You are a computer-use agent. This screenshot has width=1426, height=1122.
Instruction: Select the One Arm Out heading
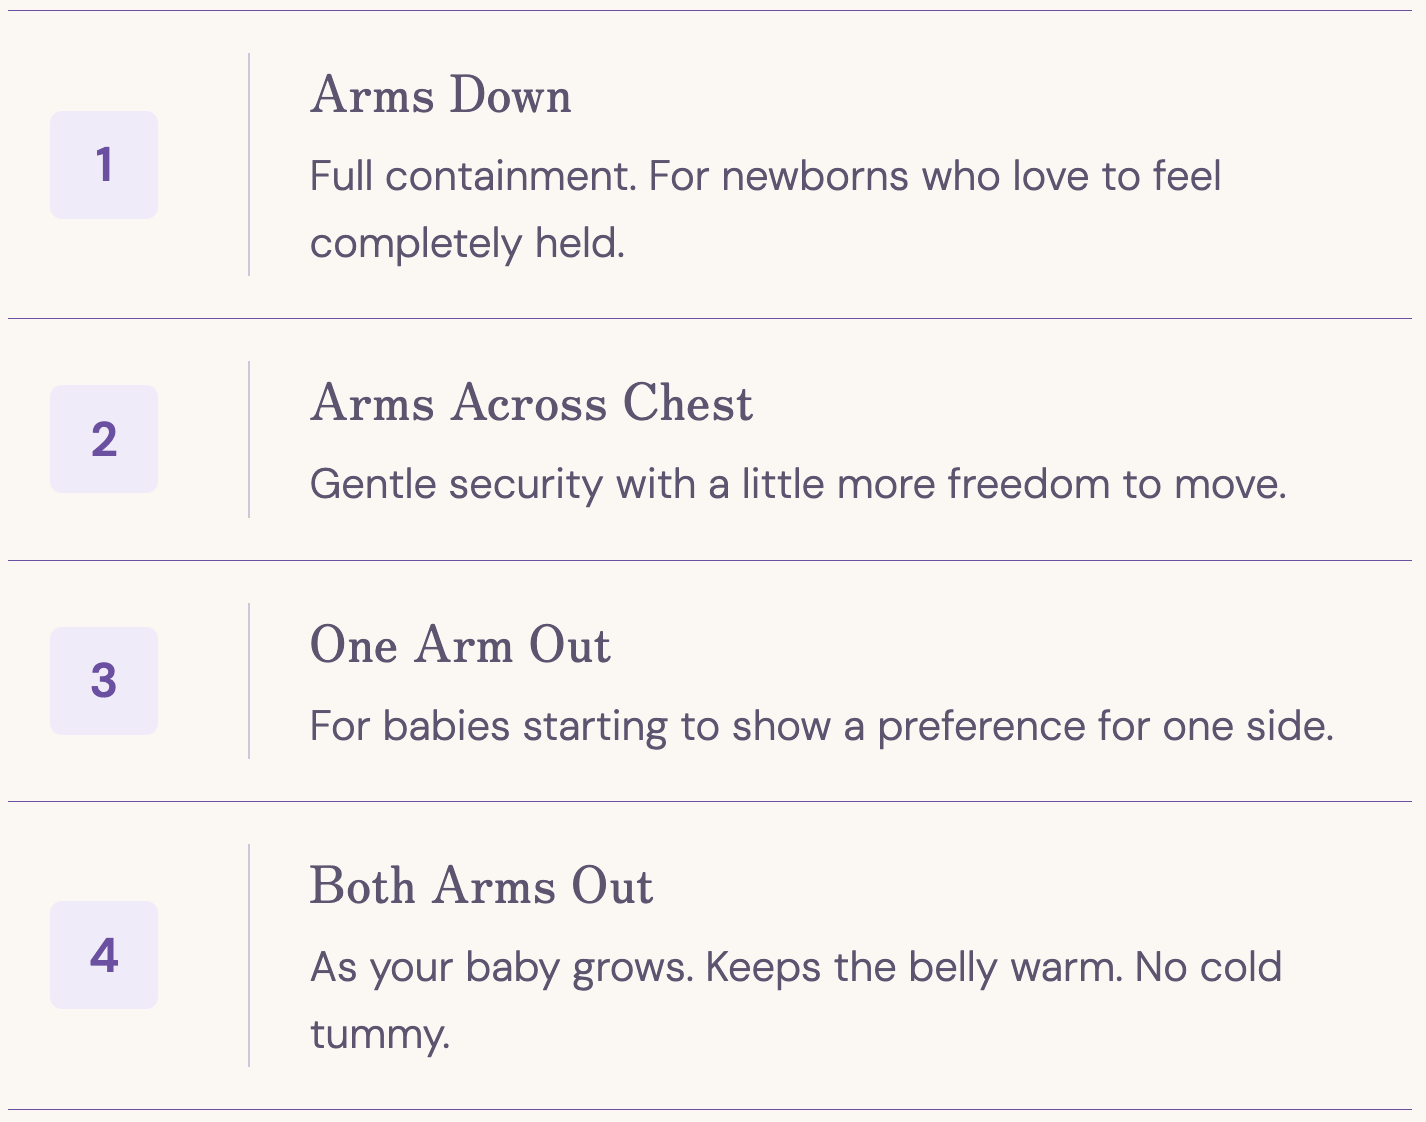(x=460, y=645)
